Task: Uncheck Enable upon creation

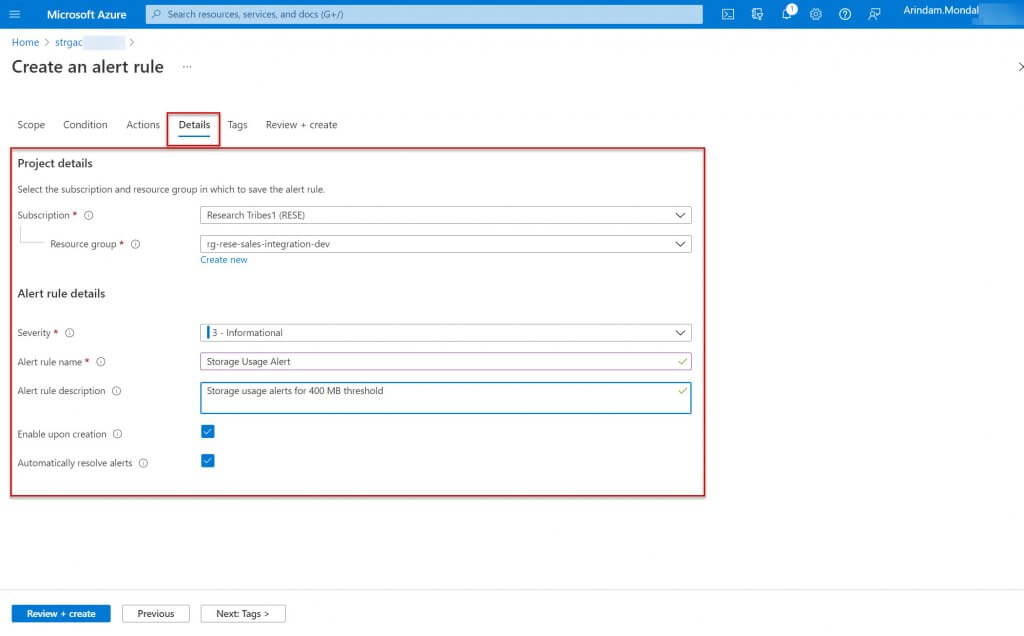Action: click(208, 433)
